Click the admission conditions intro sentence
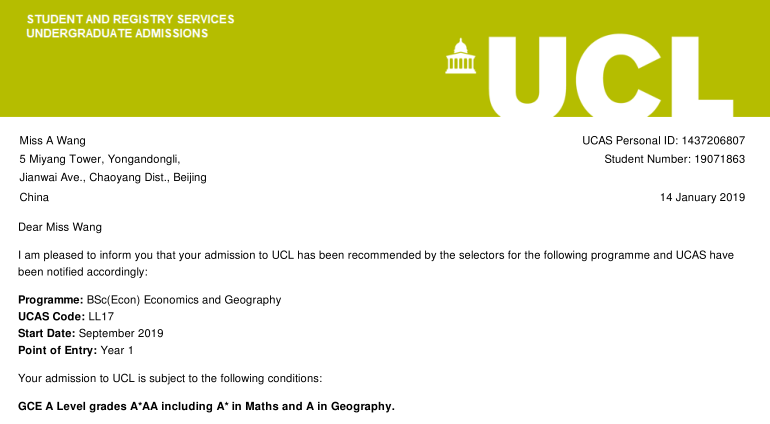This screenshot has height=424, width=770. pyautogui.click(x=171, y=378)
